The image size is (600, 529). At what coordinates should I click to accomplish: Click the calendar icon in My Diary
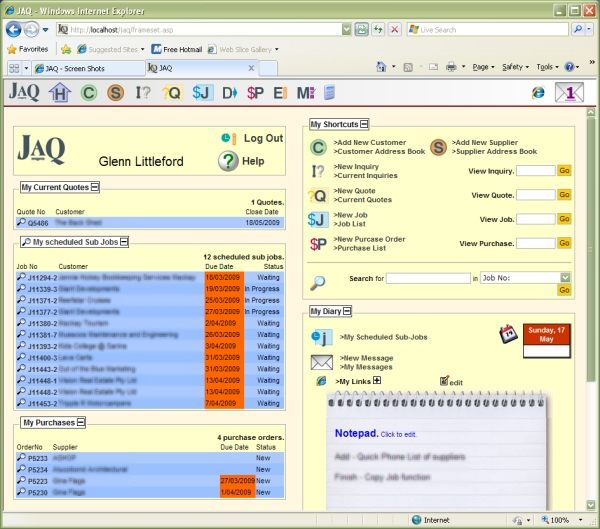509,334
